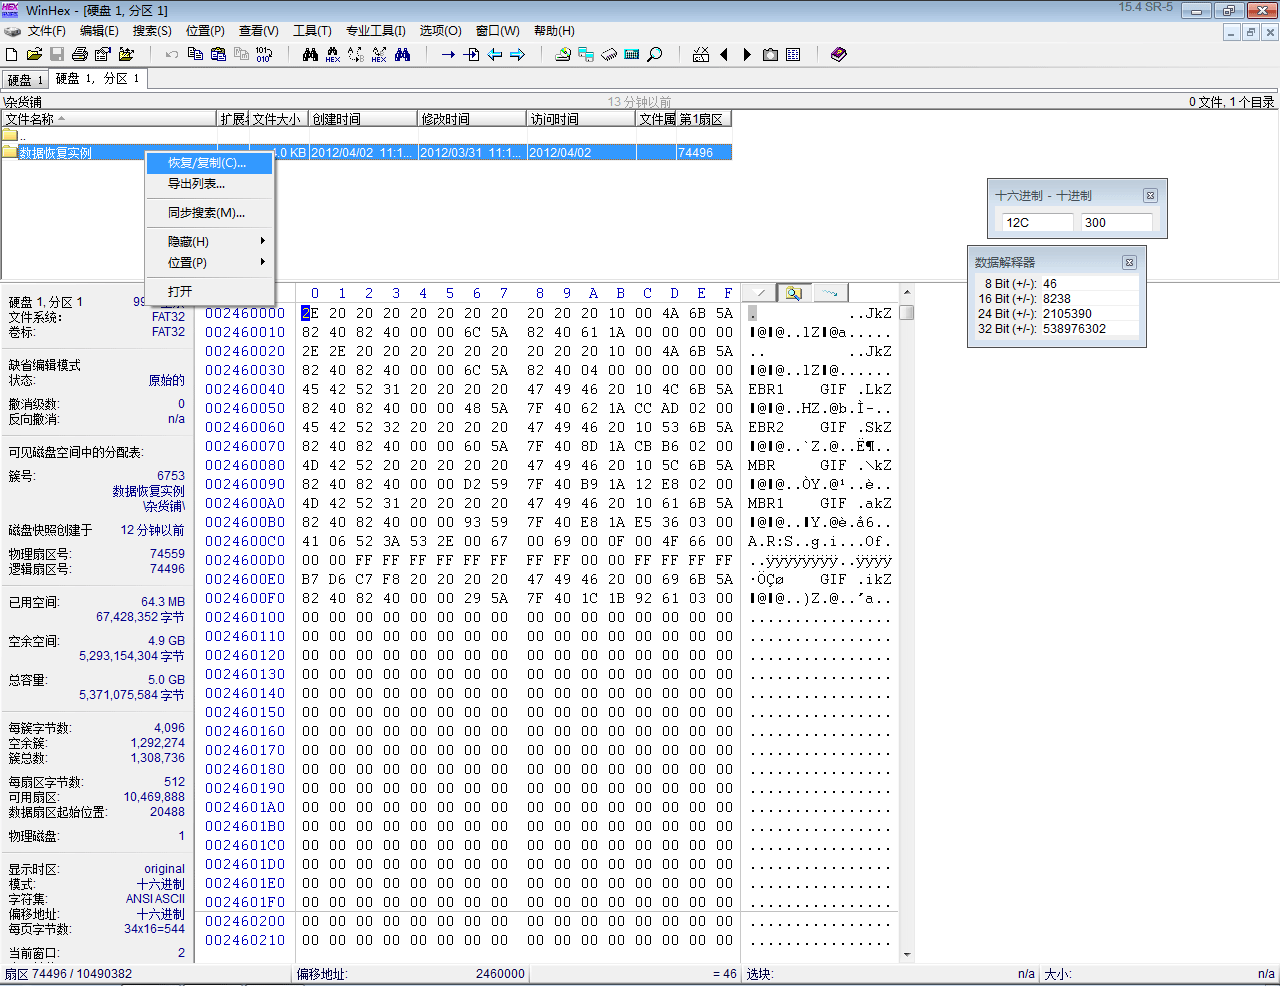
Task: Click the Open Disk toolbar icon
Action: click(x=563, y=54)
